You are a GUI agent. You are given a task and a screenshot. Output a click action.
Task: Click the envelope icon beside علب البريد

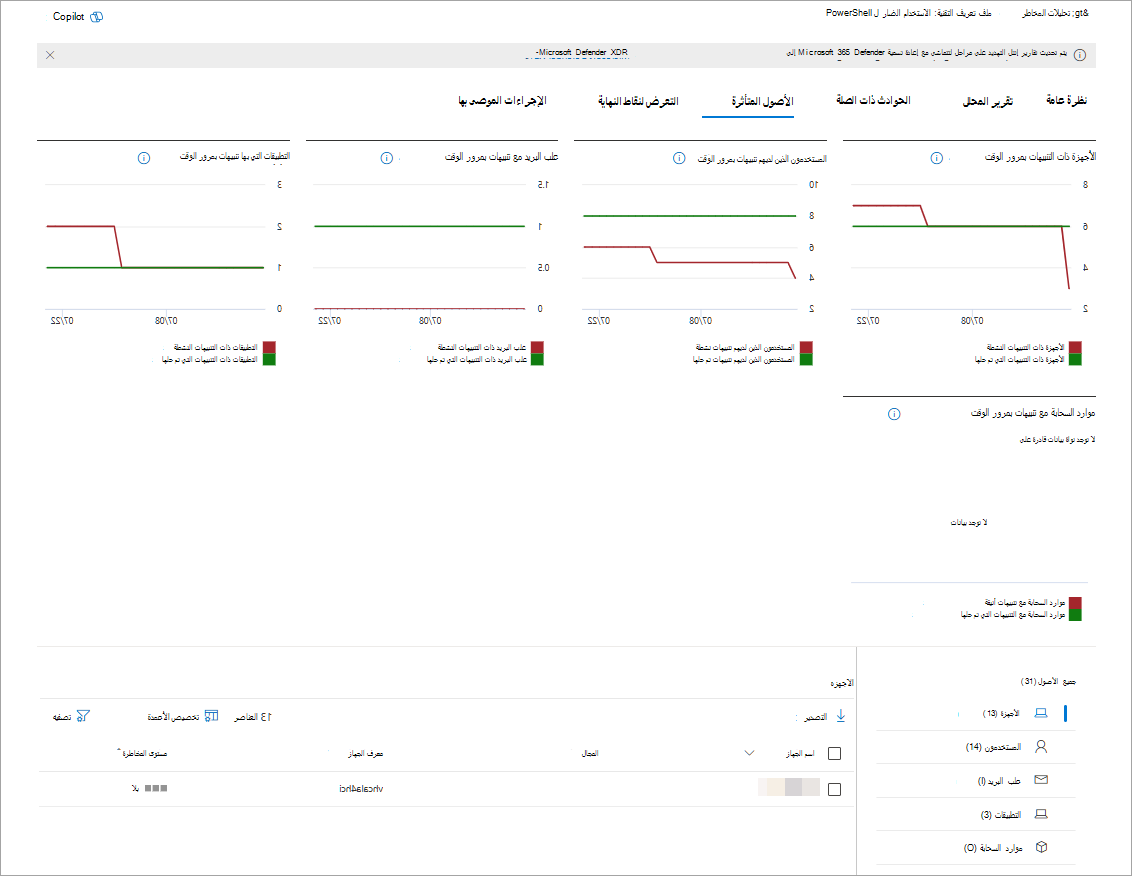click(x=1040, y=779)
